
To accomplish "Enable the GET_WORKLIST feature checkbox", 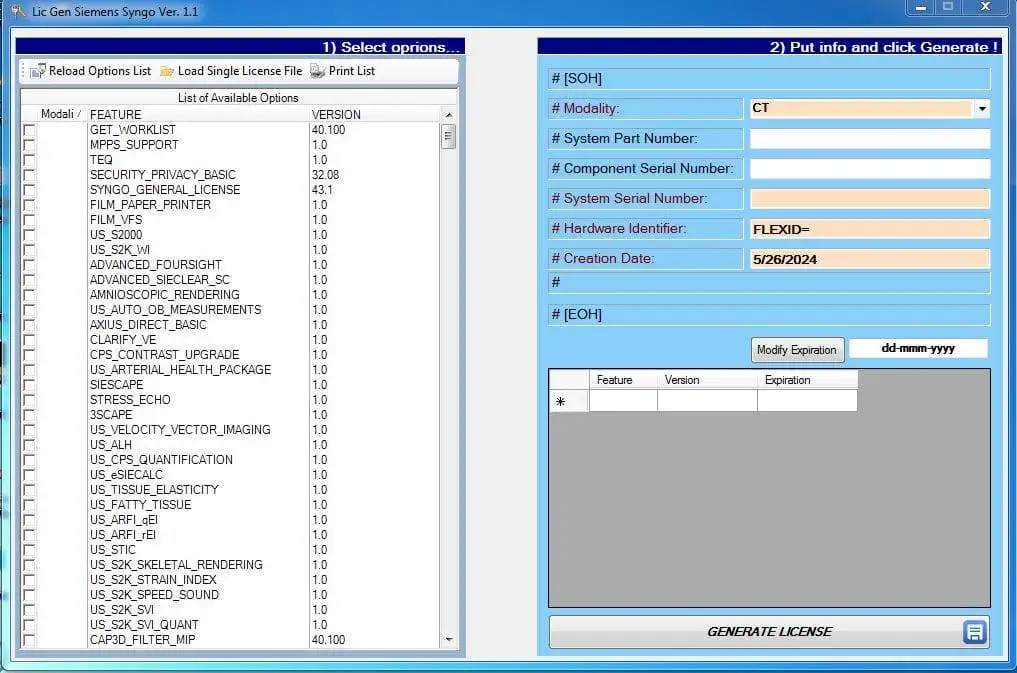I will click(30, 129).
